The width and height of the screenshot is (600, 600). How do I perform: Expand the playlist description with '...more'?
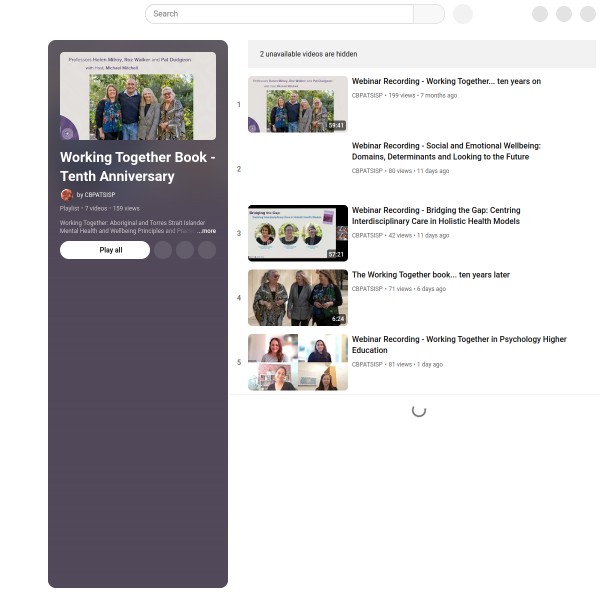pos(206,231)
